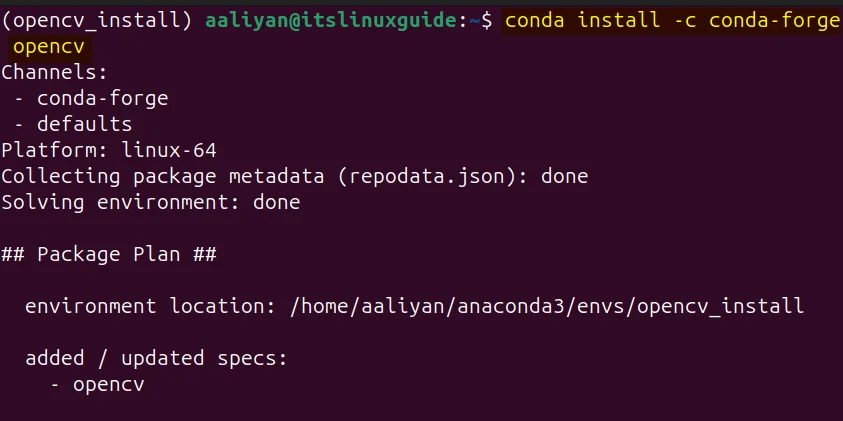The image size is (843, 421).
Task: Click the Platform: linux-64 line
Action: 109,150
